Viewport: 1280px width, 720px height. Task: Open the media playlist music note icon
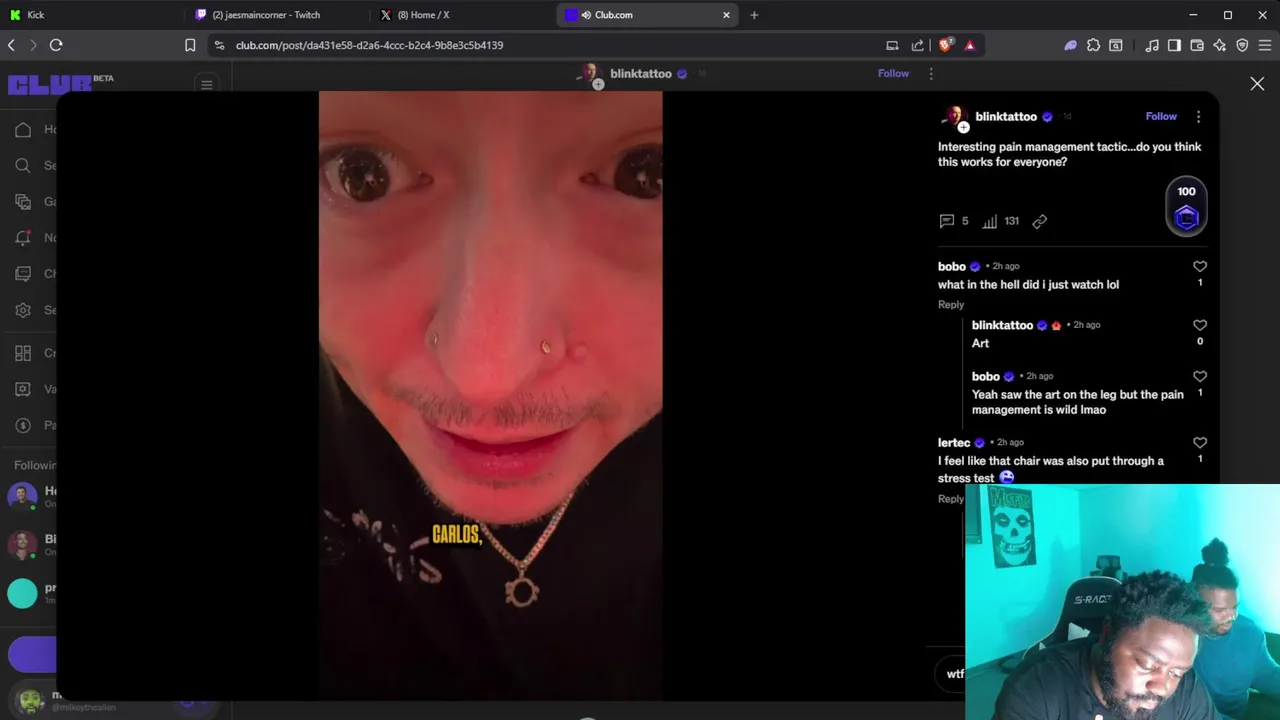click(1152, 45)
